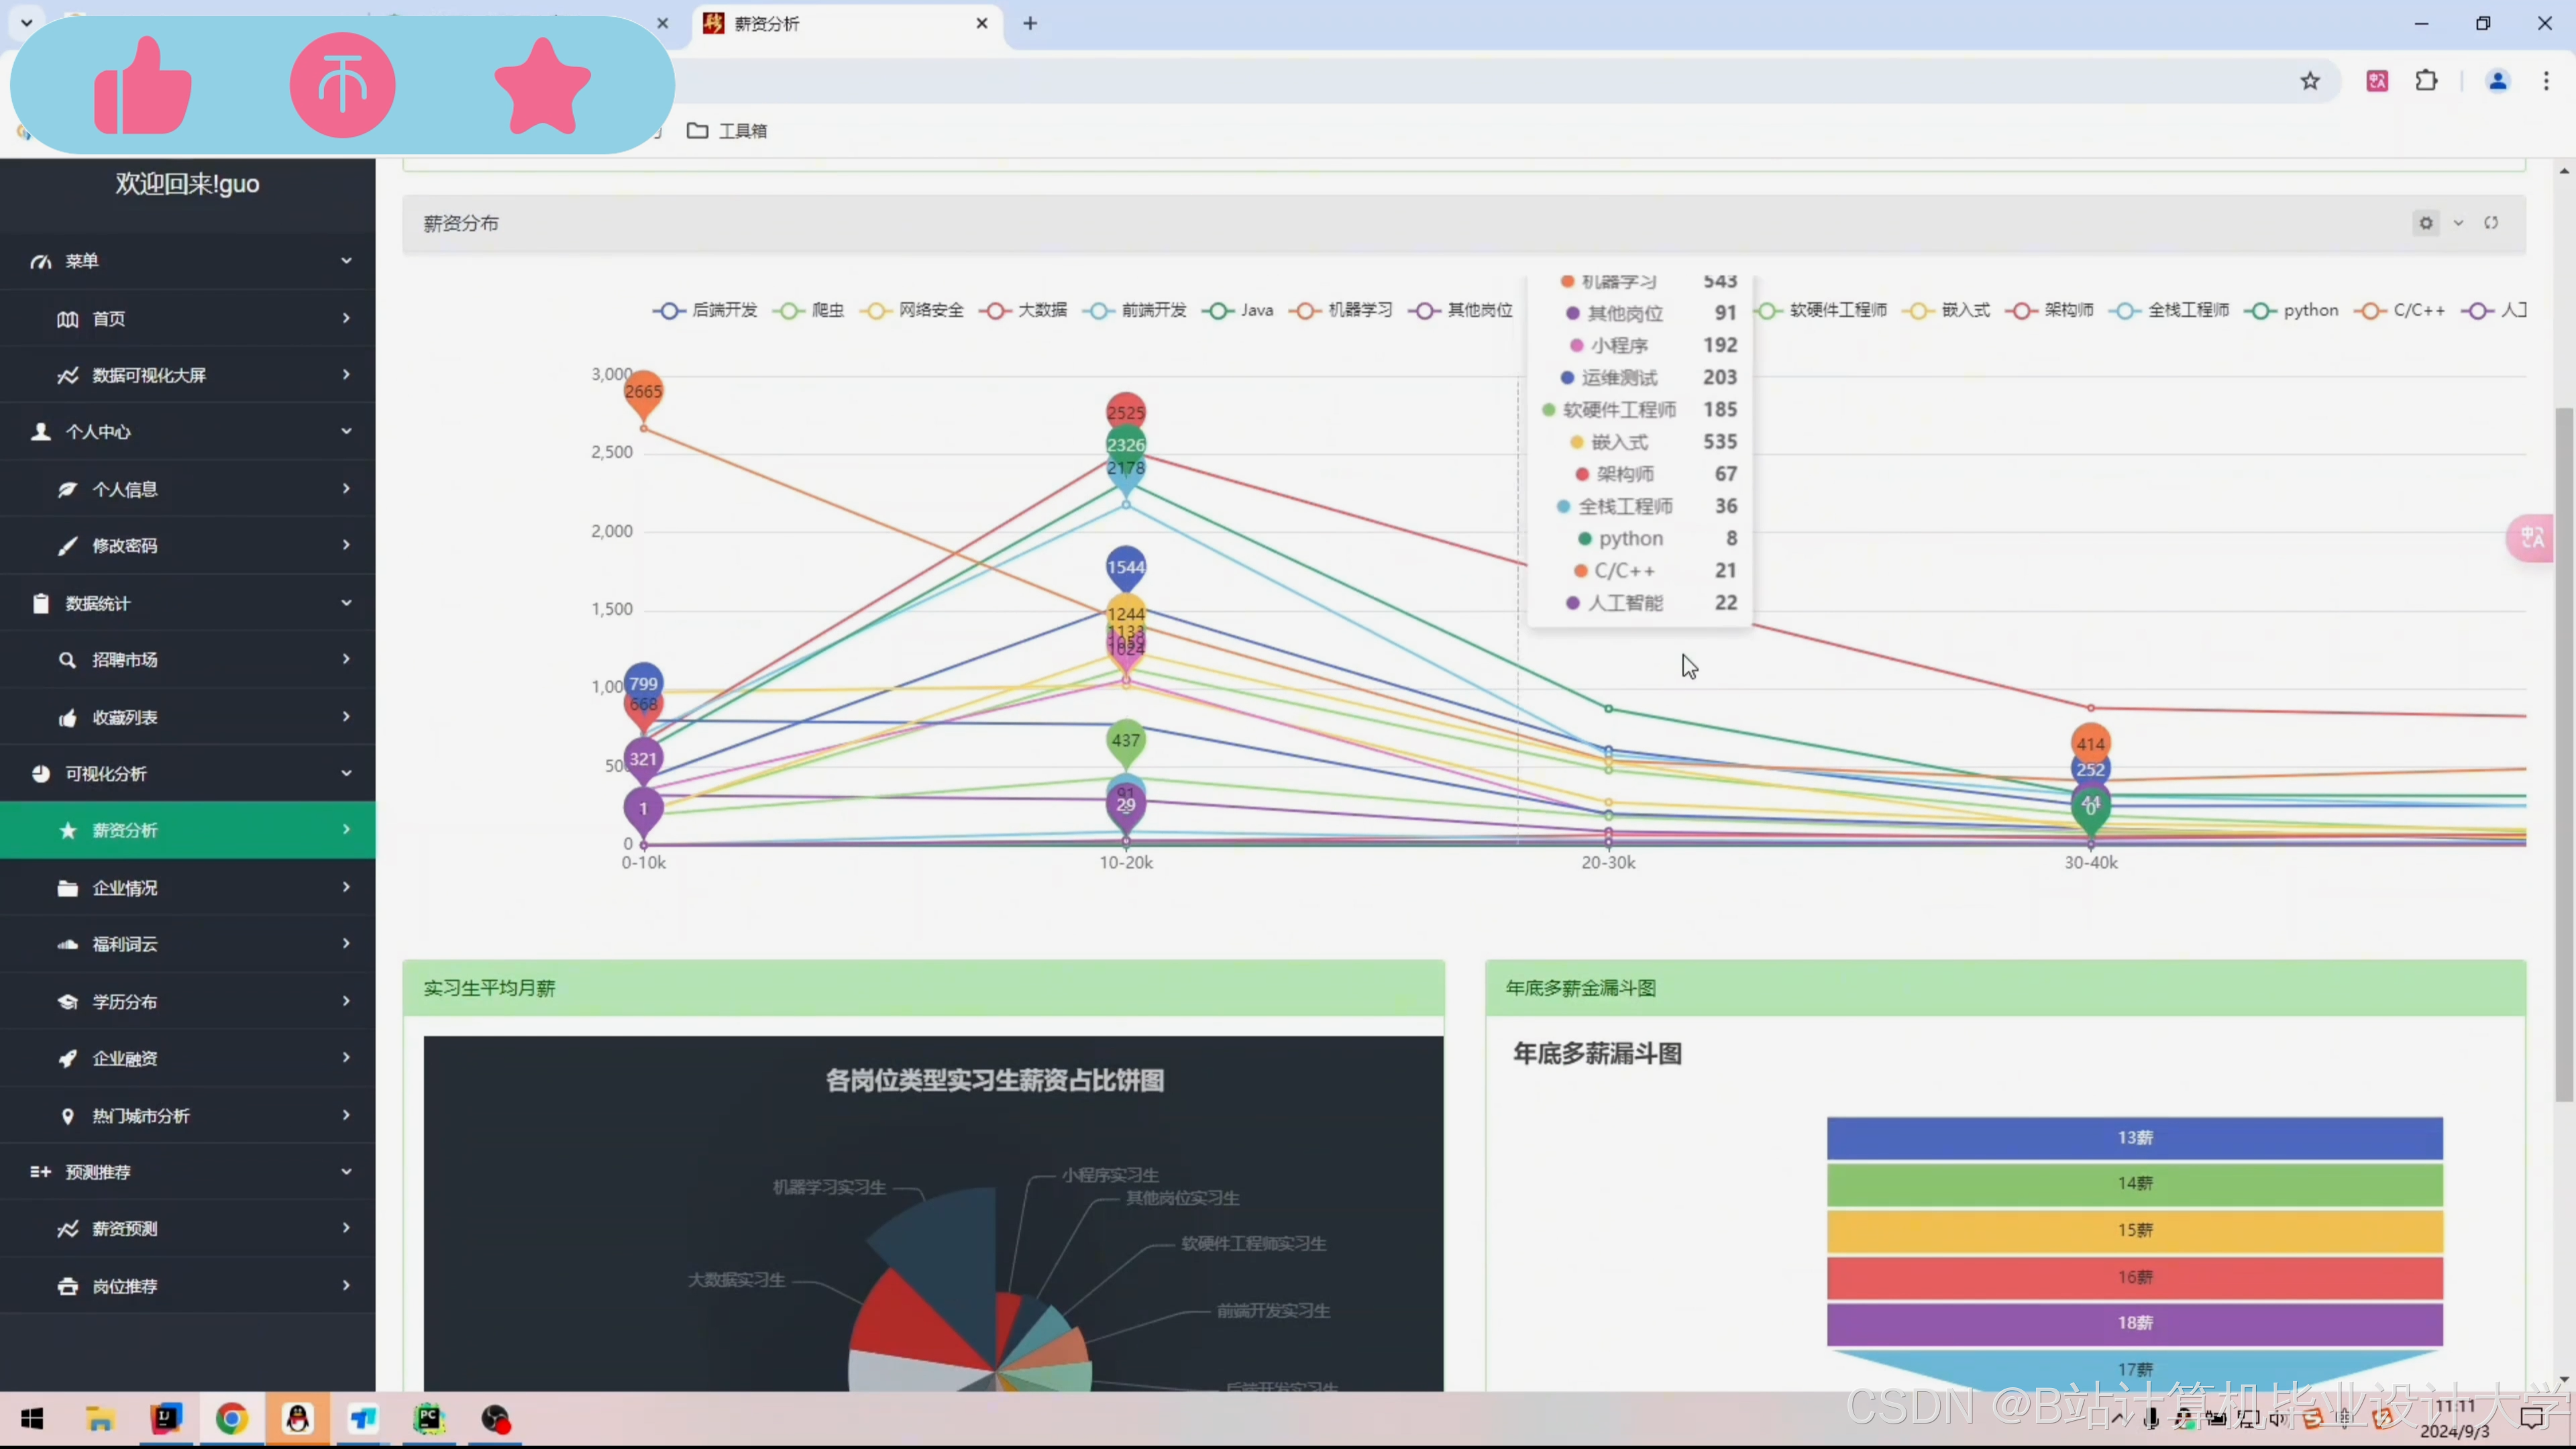This screenshot has width=2576, height=1449.
Task: Collapse 薪资分布 panel with chevron arrow
Action: pyautogui.click(x=2458, y=223)
